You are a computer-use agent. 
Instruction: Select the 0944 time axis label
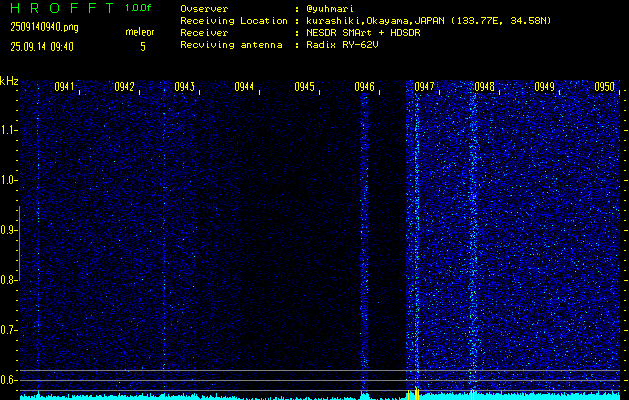[x=244, y=87]
